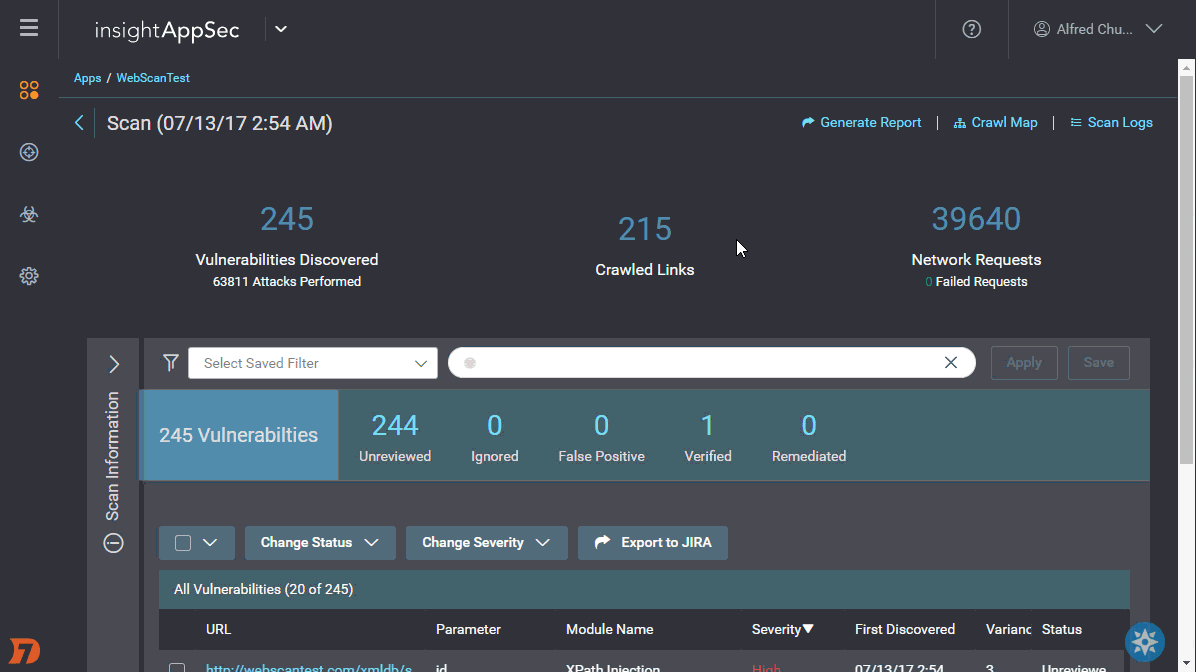Click the filter funnel icon
Viewport: 1196px width, 672px height.
pyautogui.click(x=171, y=362)
